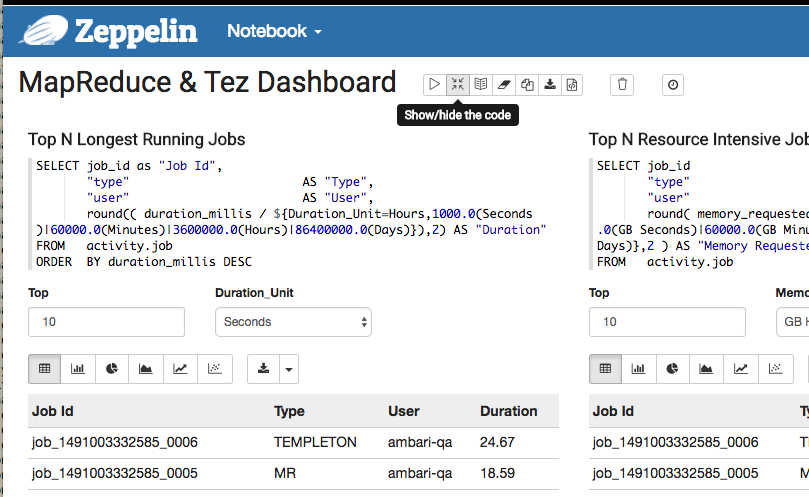This screenshot has height=497, width=809.
Task: Toggle show/hide output with the book icon
Action: (x=480, y=85)
